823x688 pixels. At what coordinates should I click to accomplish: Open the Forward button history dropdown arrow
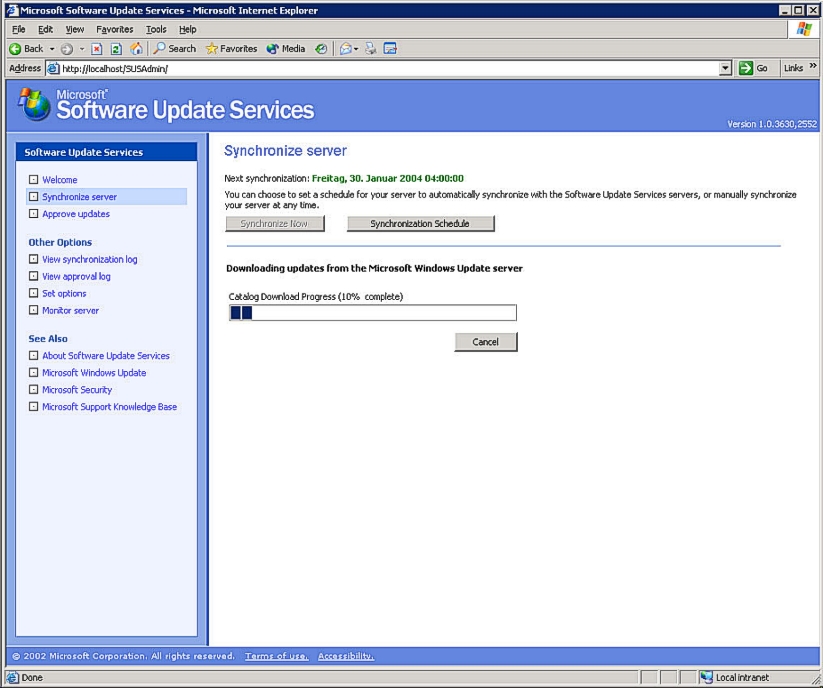82,49
